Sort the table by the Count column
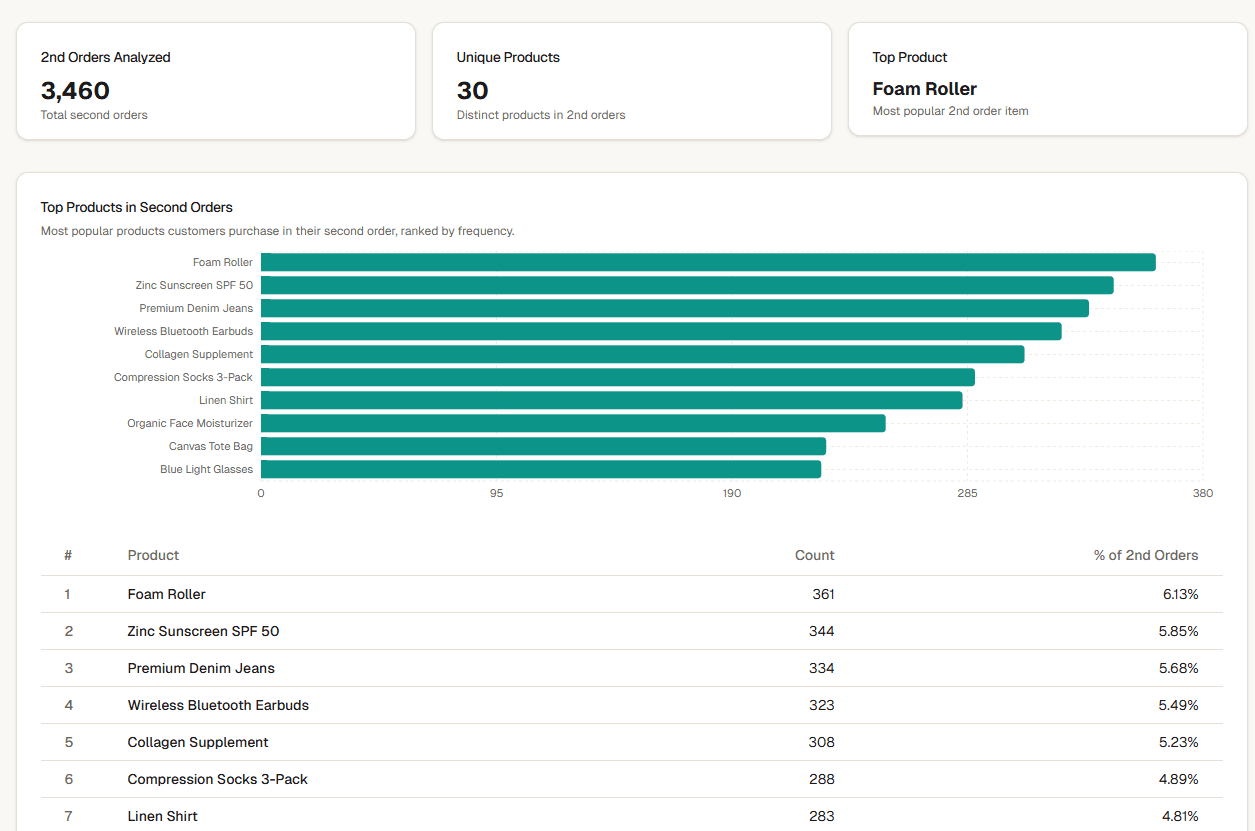 coord(814,555)
